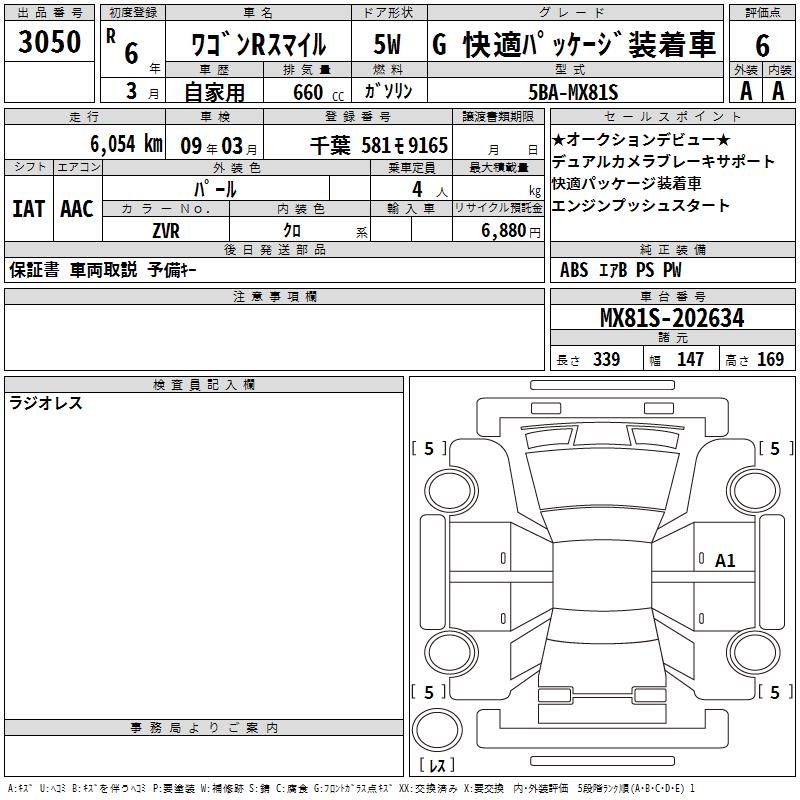Image resolution: width=800 pixels, height=800 pixels.
Task: Select the sales point ★オークションデビュー★
Action: tap(641, 139)
